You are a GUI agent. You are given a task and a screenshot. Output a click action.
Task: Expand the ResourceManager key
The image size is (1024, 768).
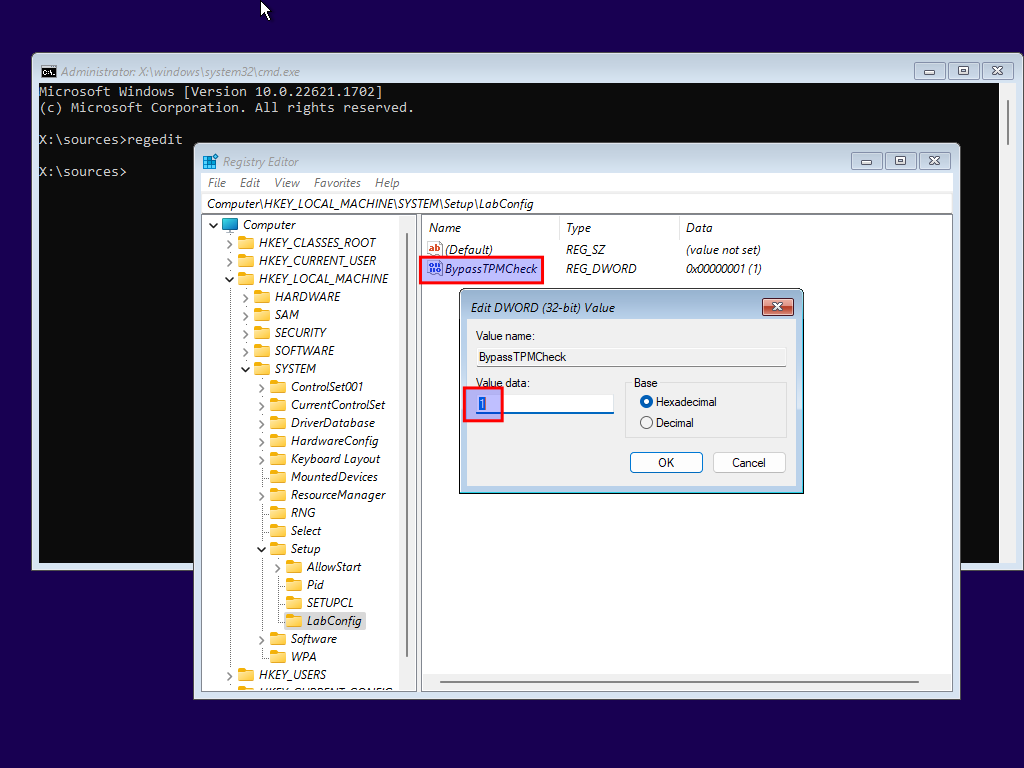pos(261,496)
